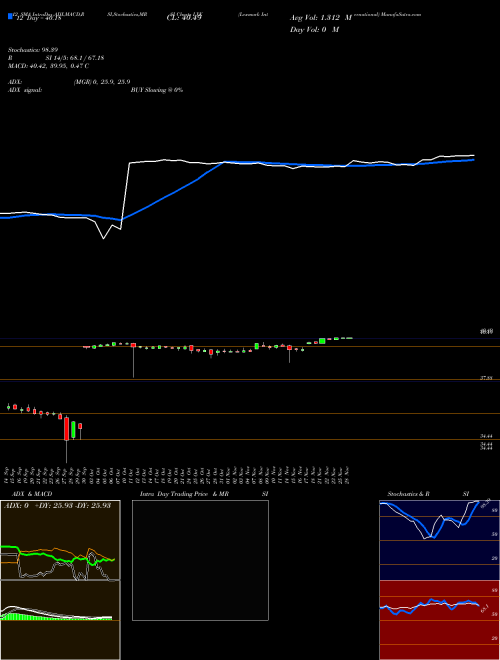Open the navy Stochastics chart panel
The width and height of the screenshot is (500, 660).
pyautogui.click(x=439, y=540)
